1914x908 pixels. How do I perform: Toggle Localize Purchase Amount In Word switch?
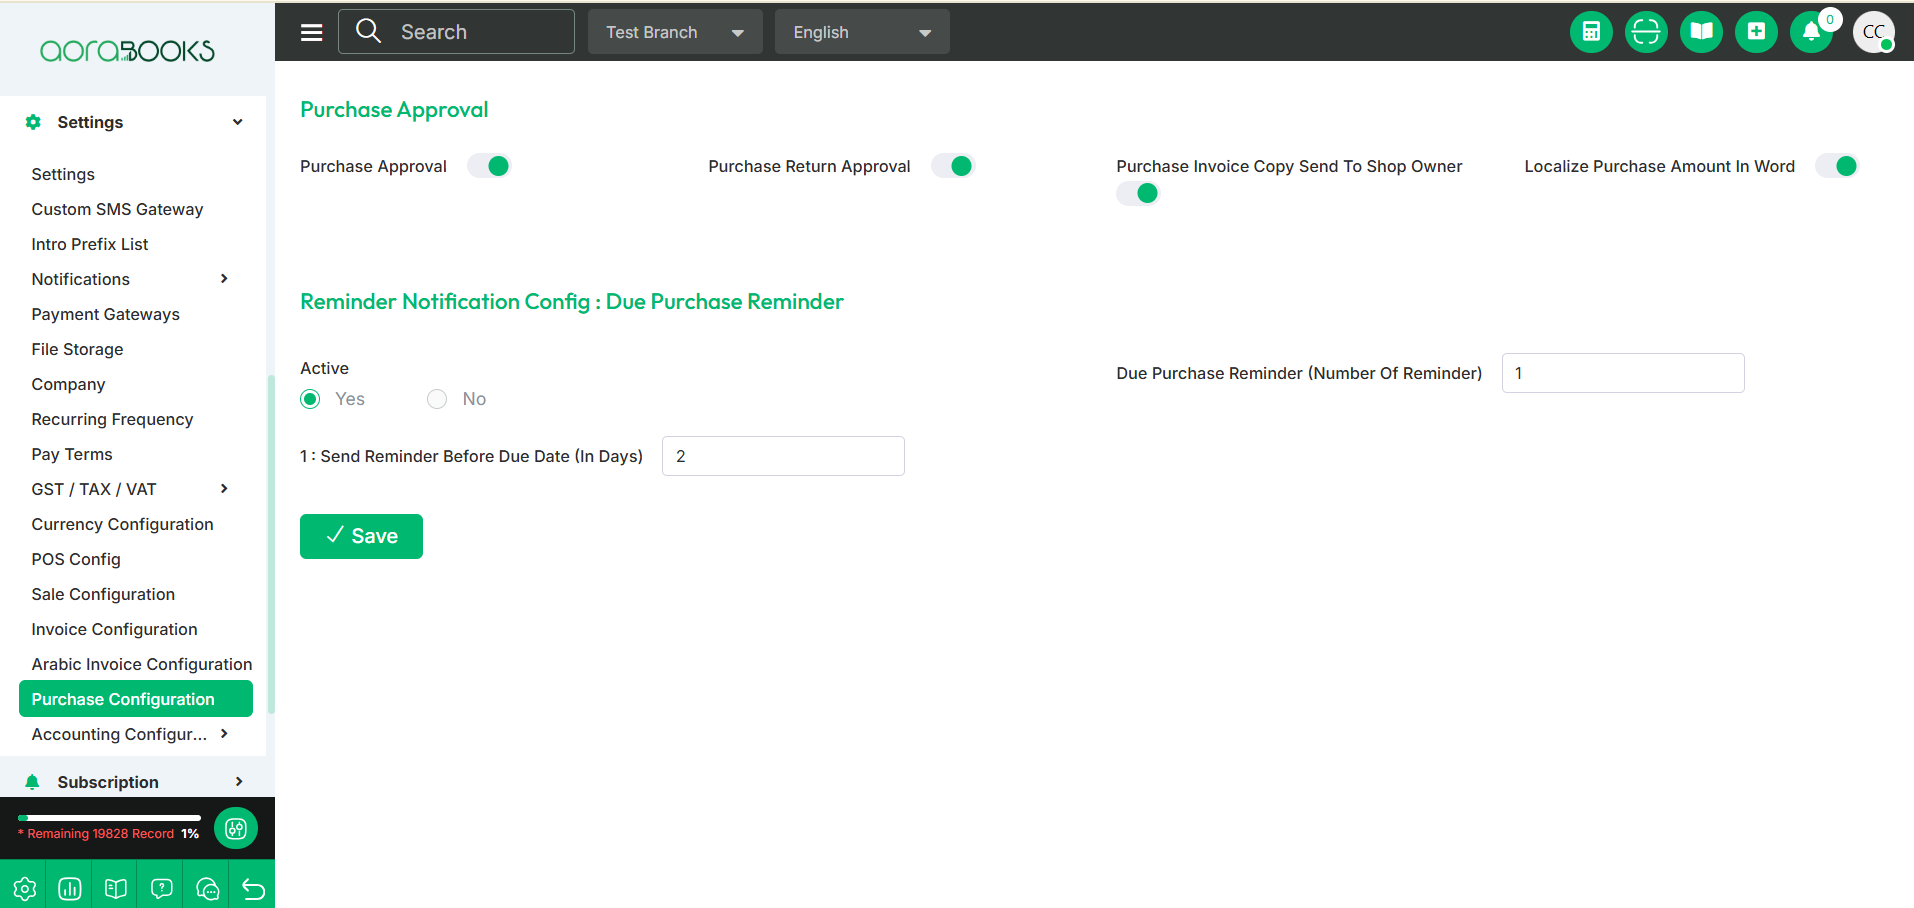coord(1837,166)
